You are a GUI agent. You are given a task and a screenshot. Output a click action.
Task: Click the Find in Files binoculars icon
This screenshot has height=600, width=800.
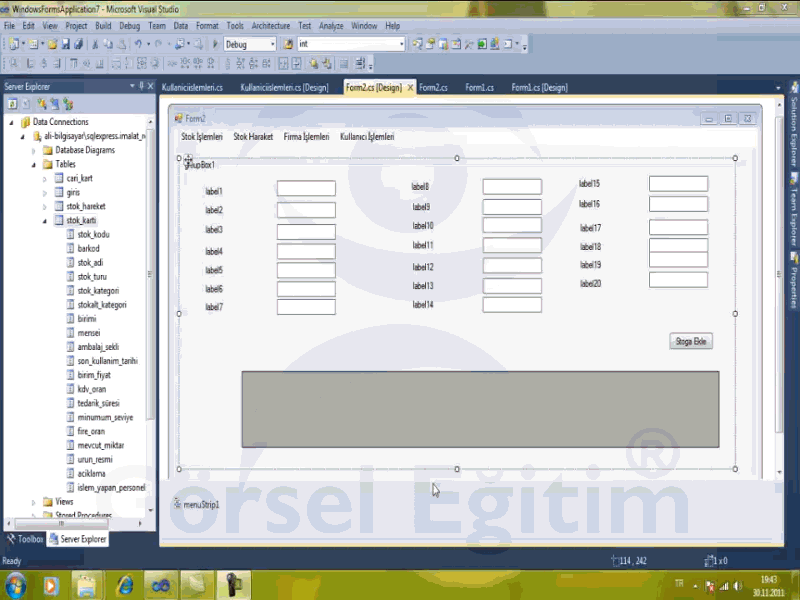pyautogui.click(x=288, y=44)
